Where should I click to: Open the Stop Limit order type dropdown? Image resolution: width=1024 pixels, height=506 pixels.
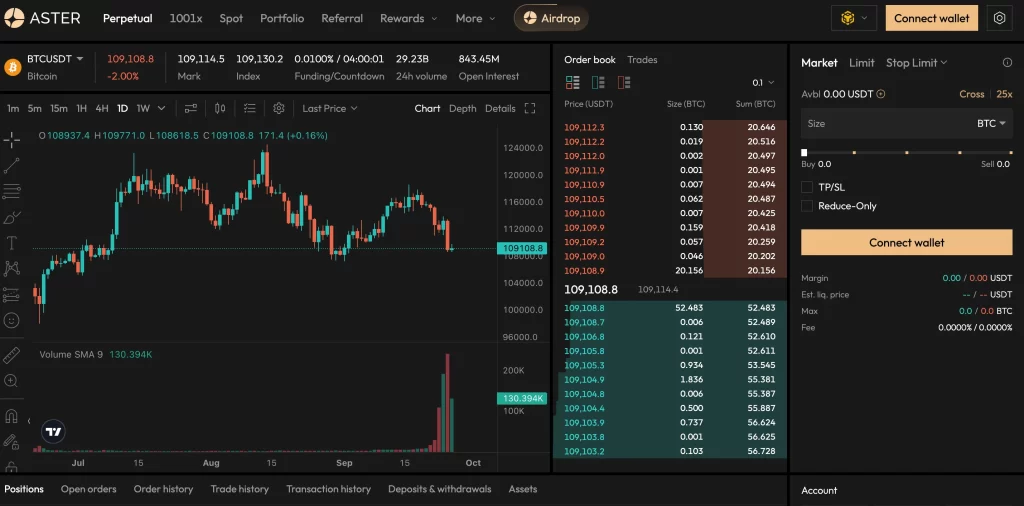coord(916,63)
